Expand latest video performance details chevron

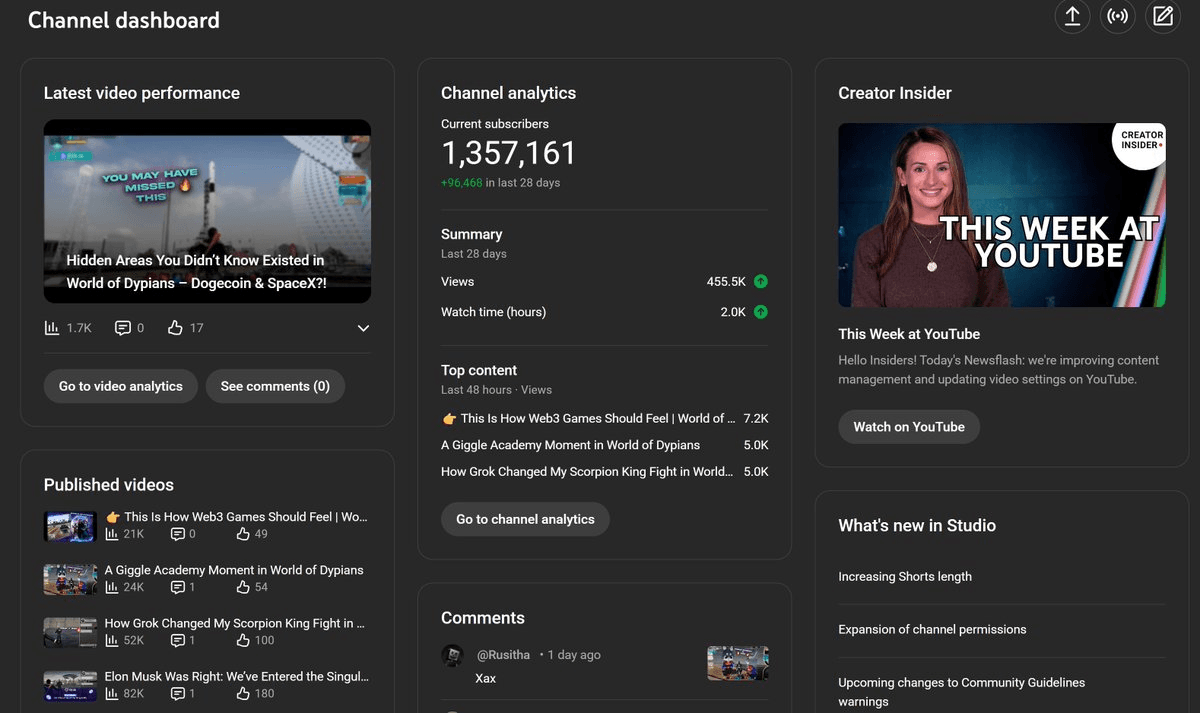[363, 328]
